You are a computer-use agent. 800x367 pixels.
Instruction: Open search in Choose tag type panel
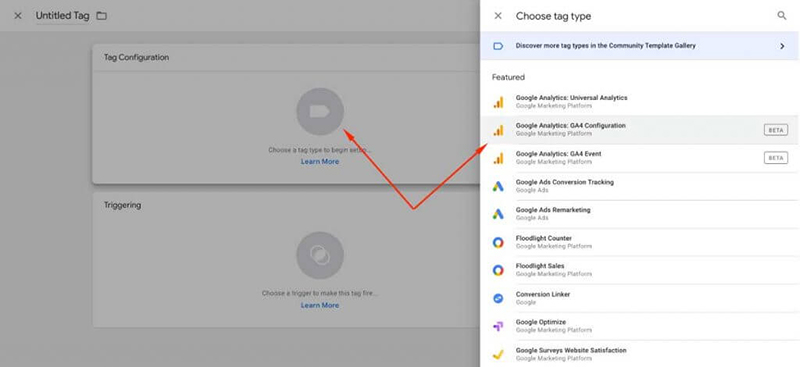point(782,16)
